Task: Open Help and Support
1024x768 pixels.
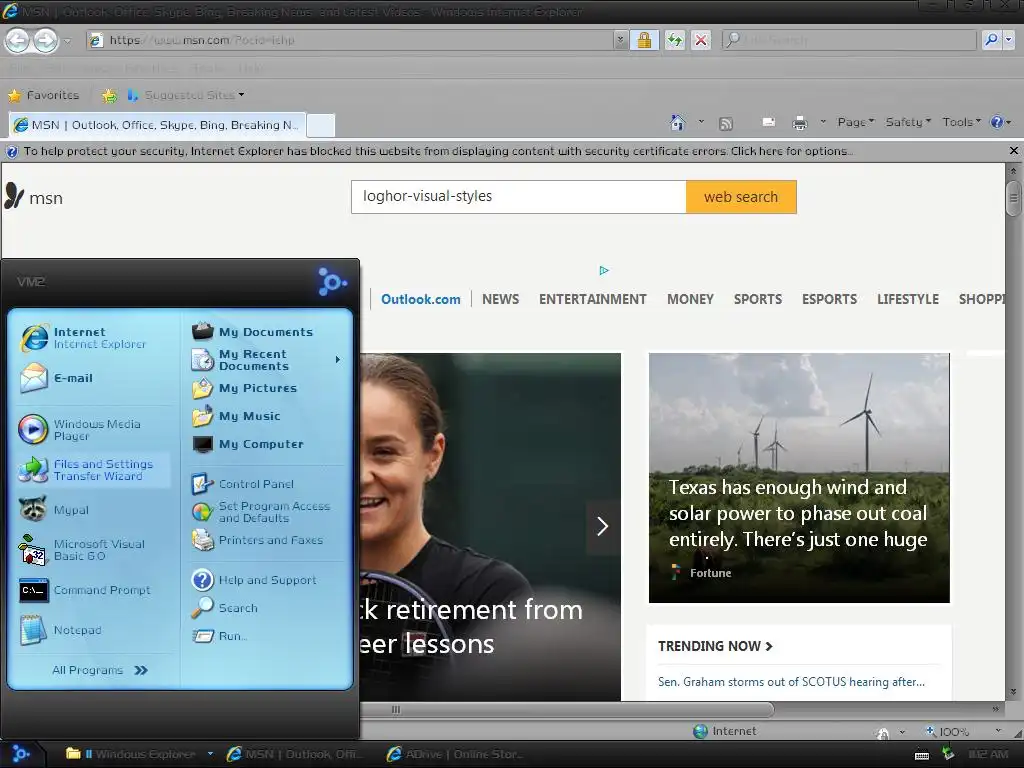Action: coord(266,580)
